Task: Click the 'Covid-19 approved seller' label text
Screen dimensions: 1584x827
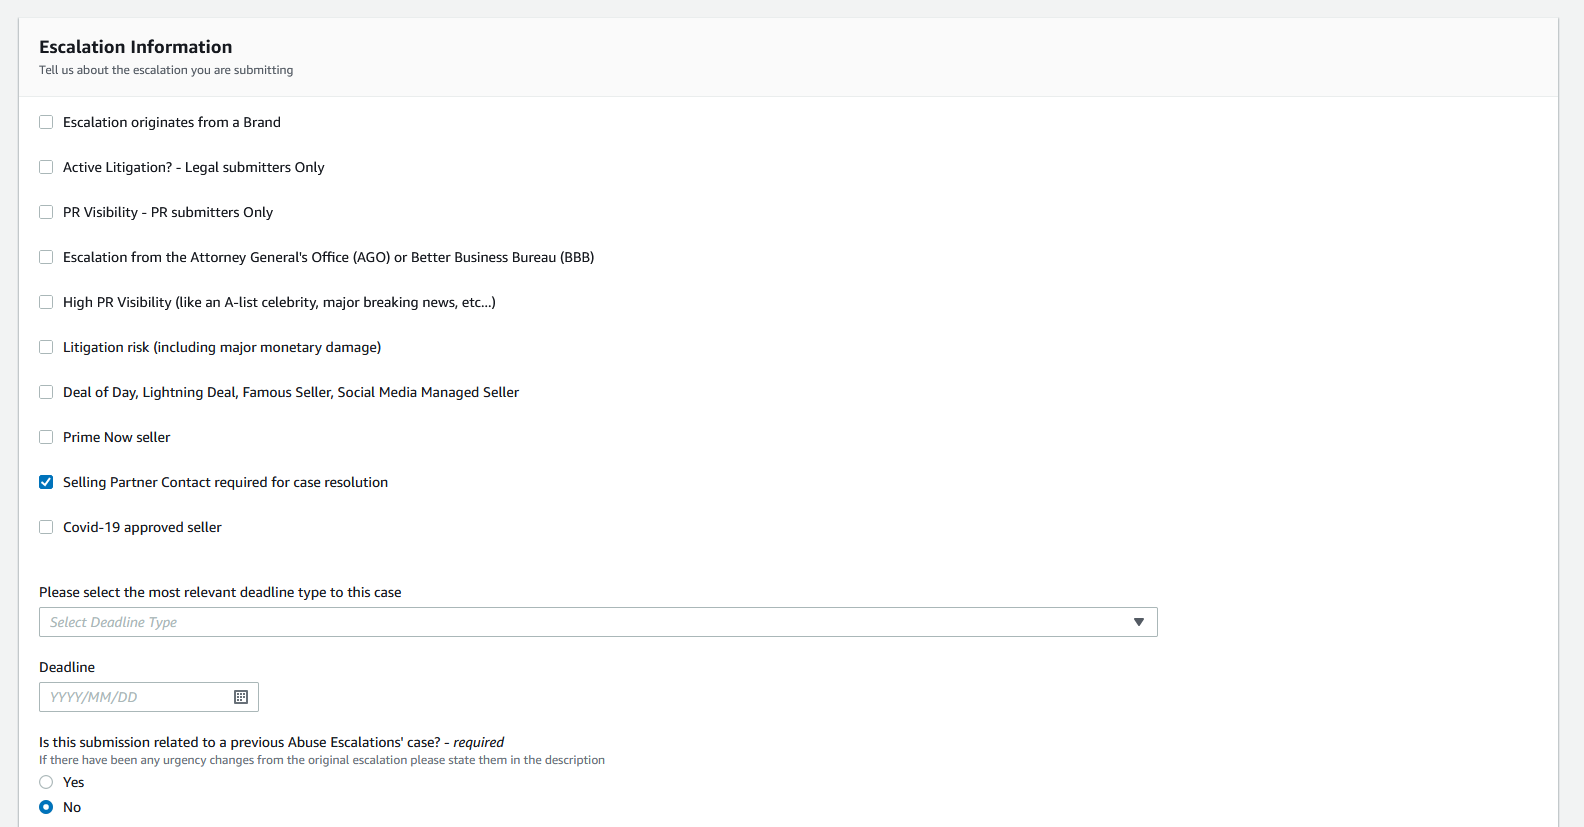Action: (142, 527)
